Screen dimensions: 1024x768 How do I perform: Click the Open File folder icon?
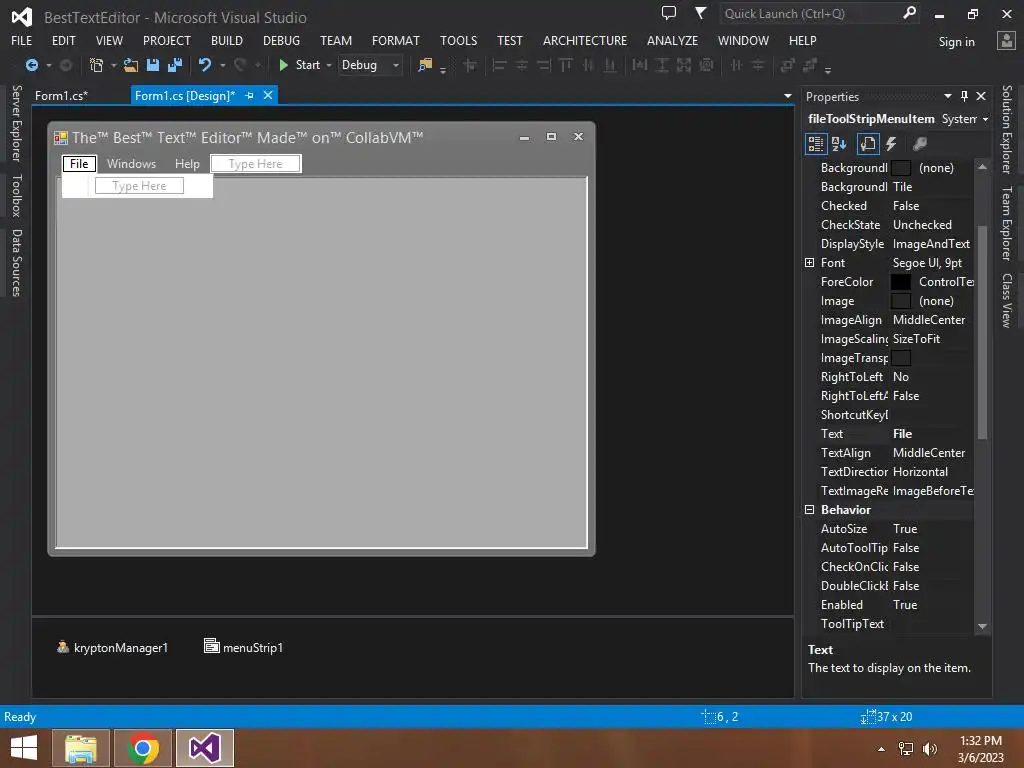point(131,65)
